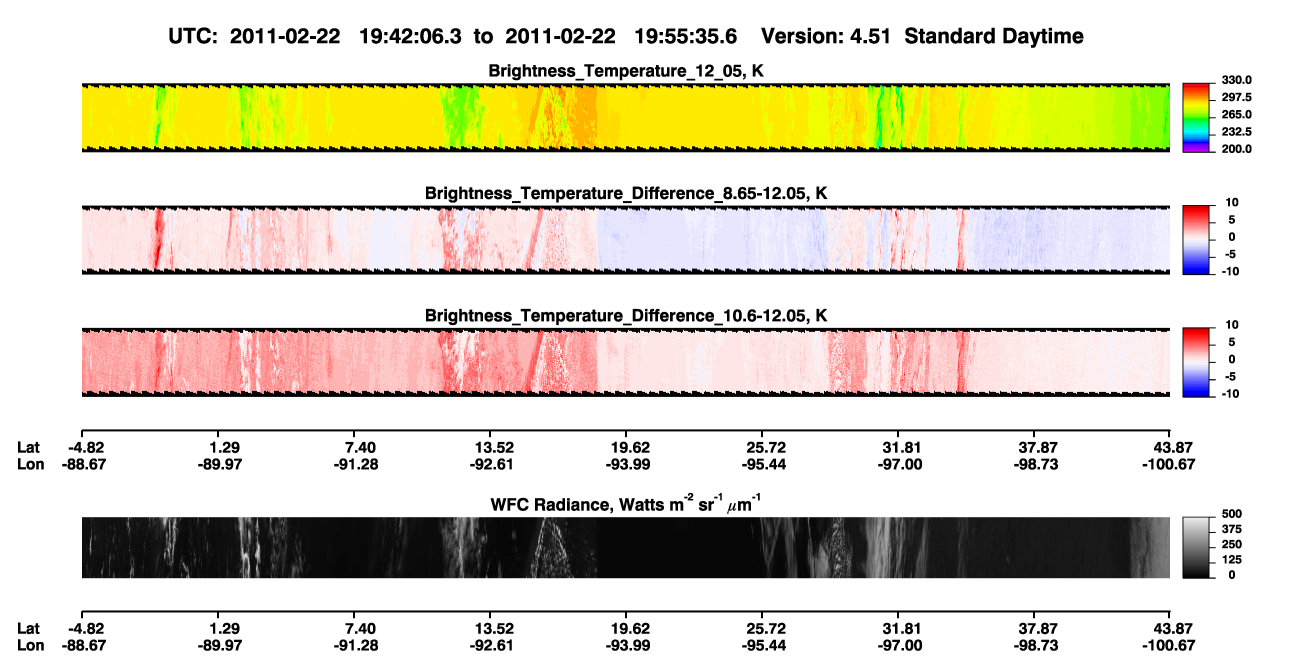Click the 8.65-12.05 difference image strip

tap(625, 240)
